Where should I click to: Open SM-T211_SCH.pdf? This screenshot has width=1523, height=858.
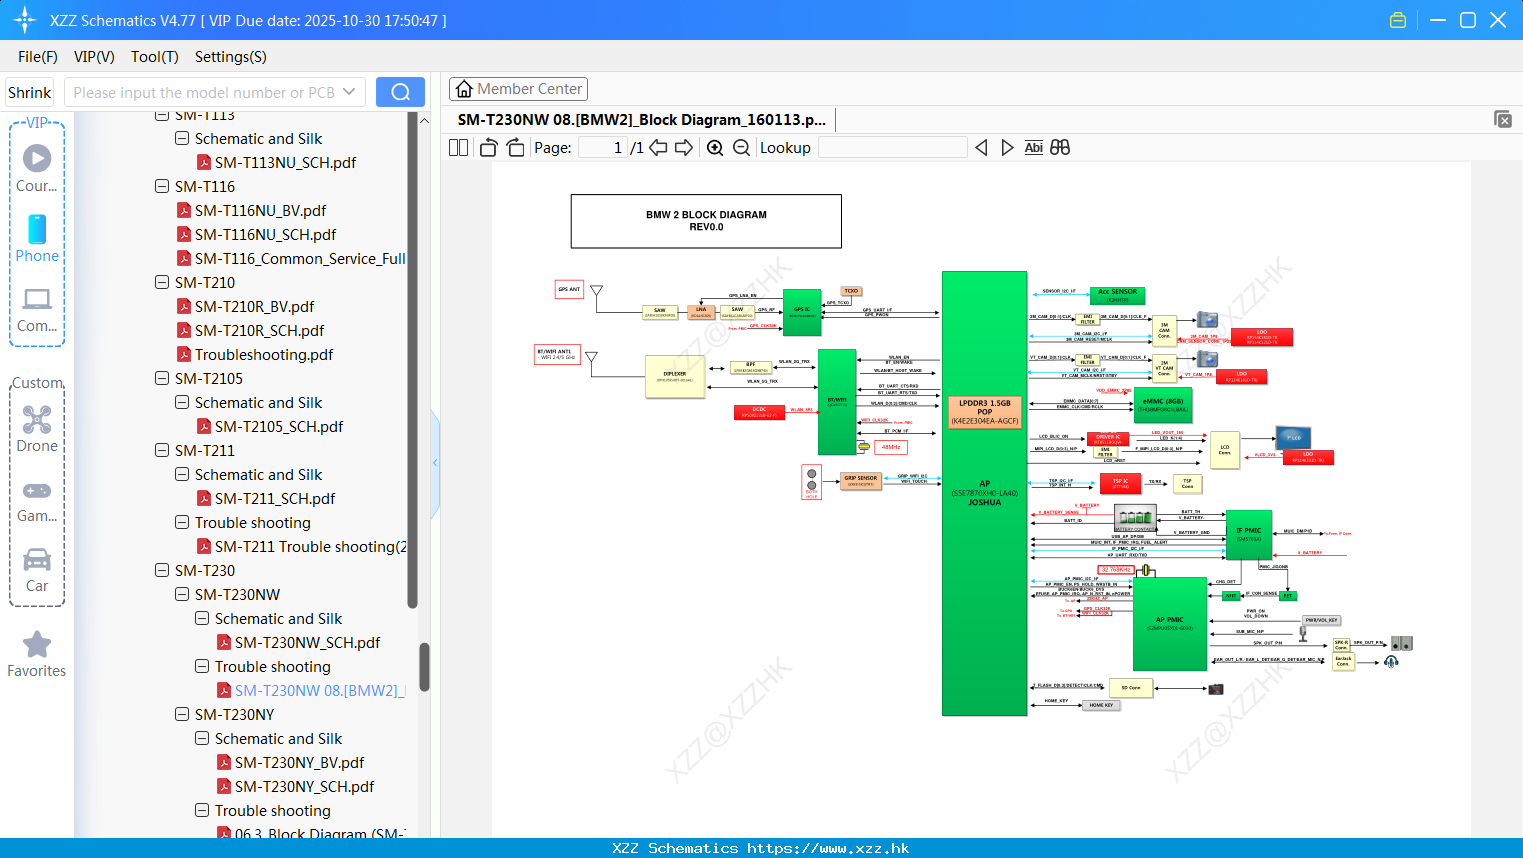(x=275, y=498)
